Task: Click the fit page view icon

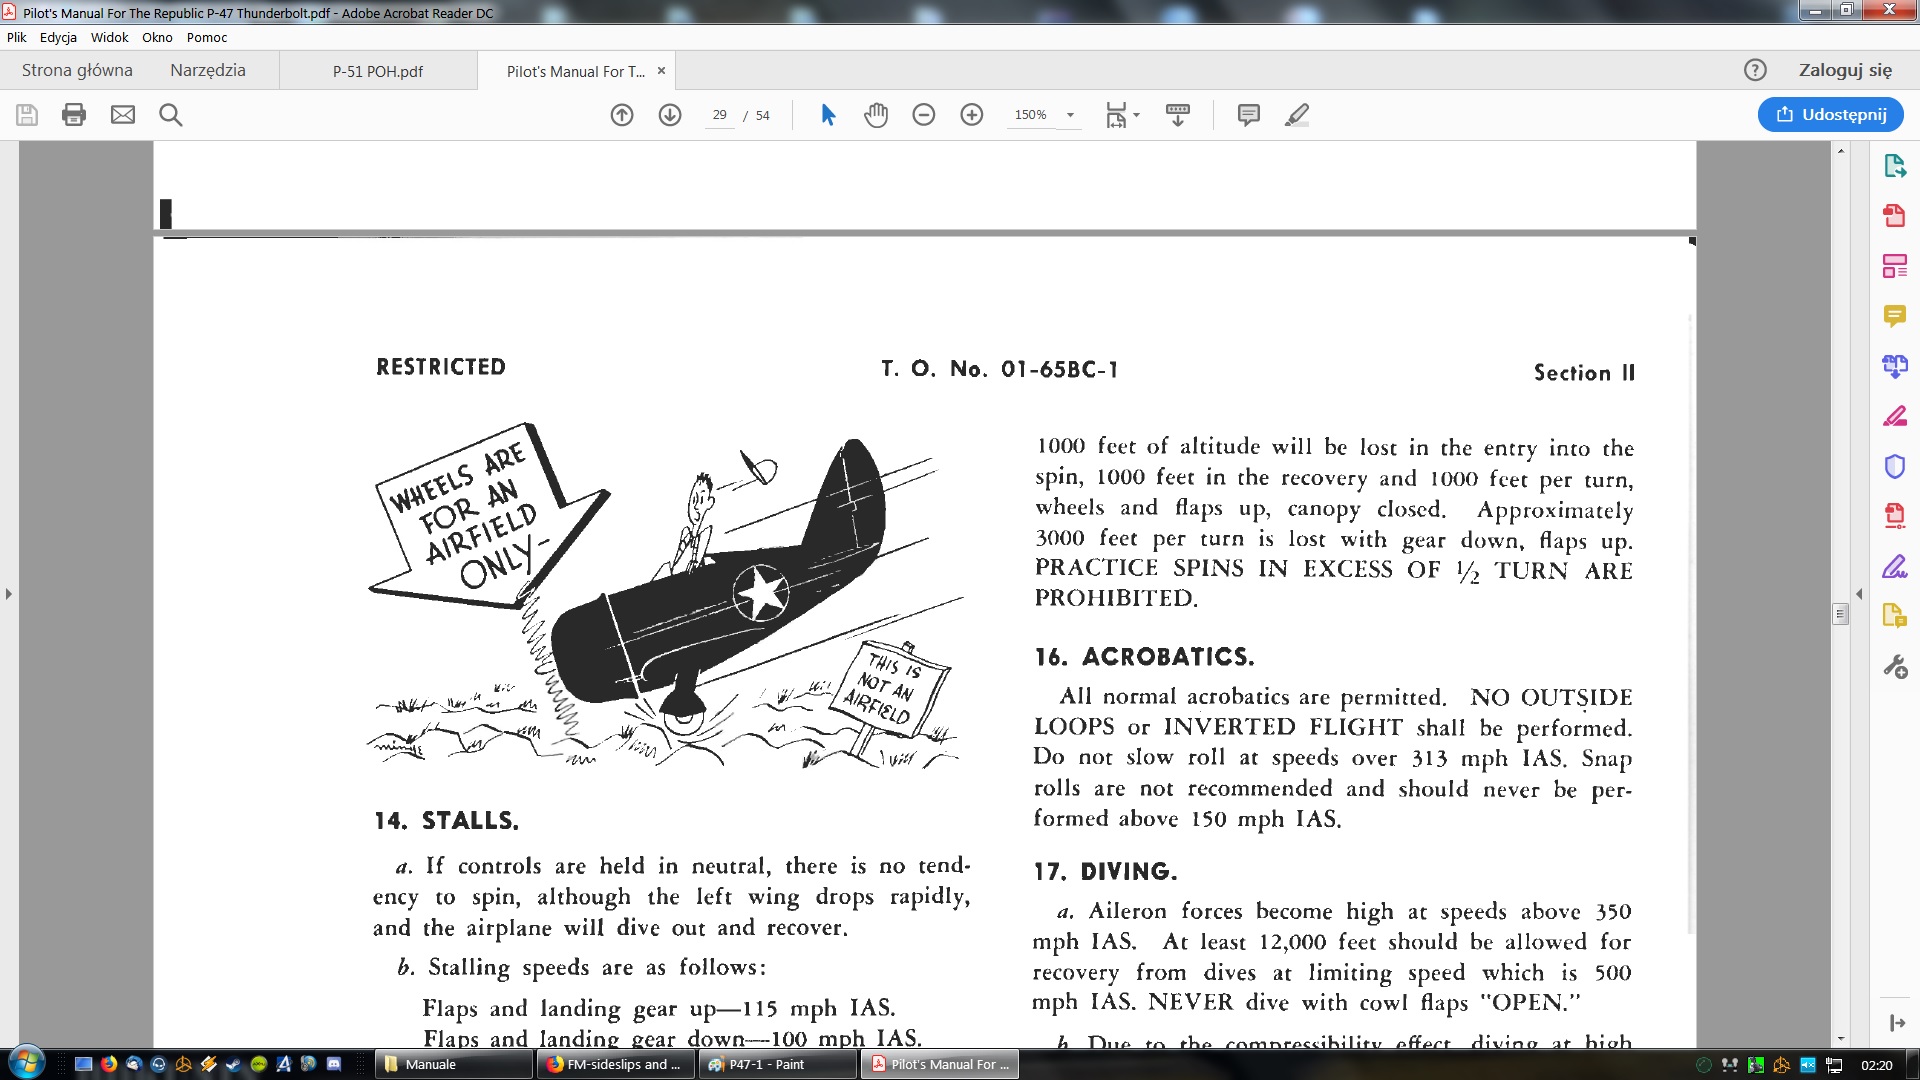Action: (x=1116, y=115)
